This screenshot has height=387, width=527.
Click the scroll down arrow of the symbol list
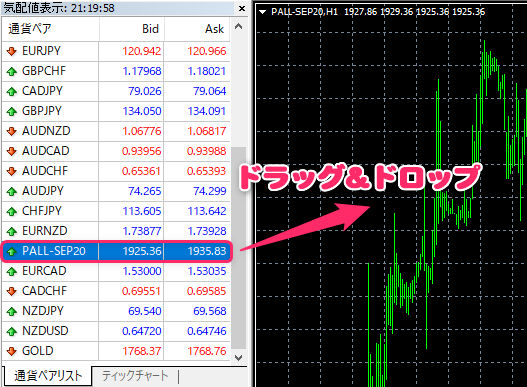pos(239,357)
